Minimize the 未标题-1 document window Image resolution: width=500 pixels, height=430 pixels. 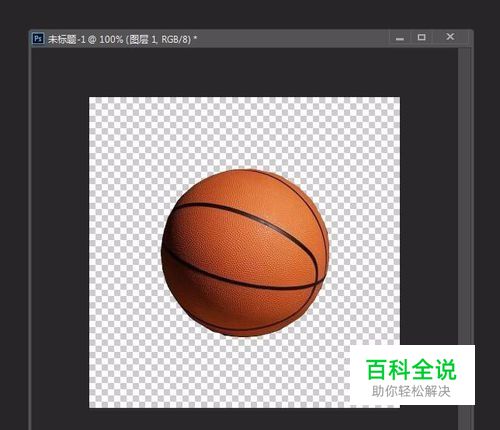400,38
